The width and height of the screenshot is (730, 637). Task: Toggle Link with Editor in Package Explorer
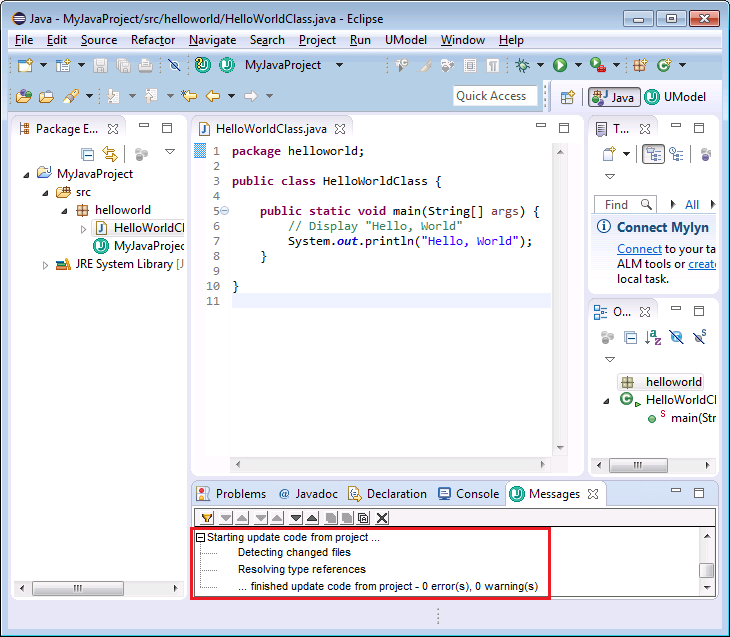click(x=110, y=153)
